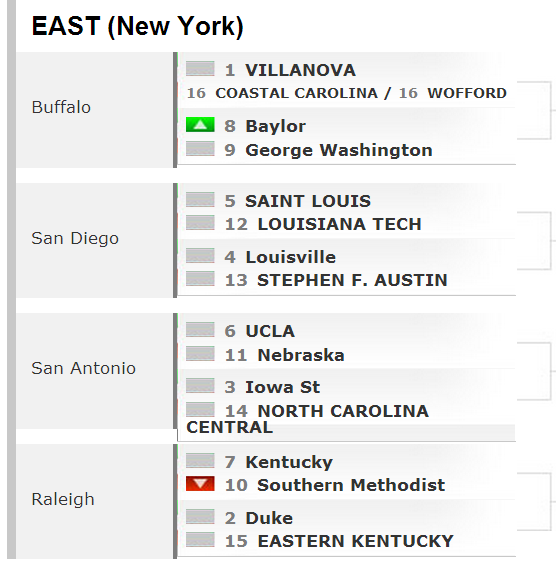Click the gray indicator beside Louisville
This screenshot has width=556, height=564.
200,256
